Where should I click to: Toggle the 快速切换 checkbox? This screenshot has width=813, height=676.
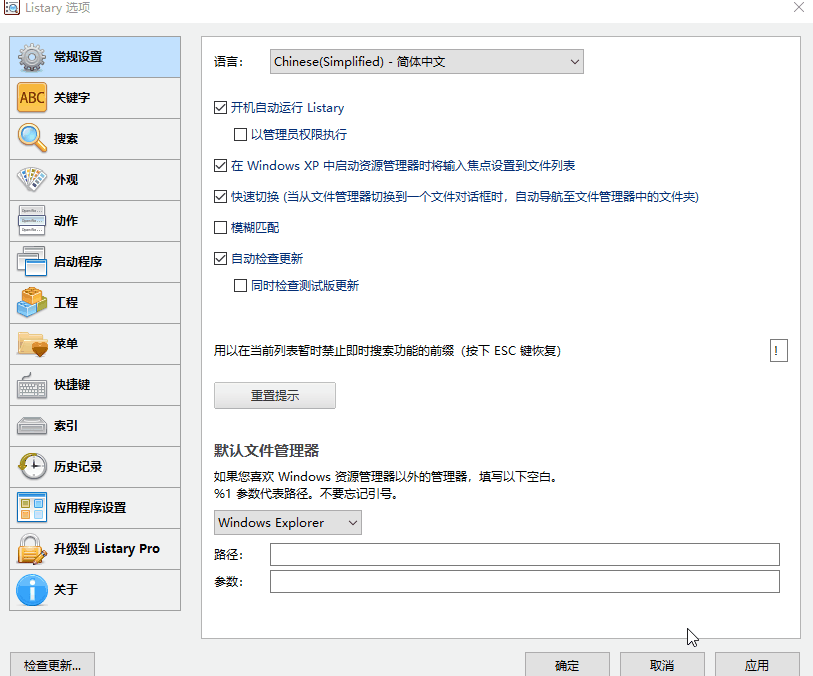(x=220, y=196)
